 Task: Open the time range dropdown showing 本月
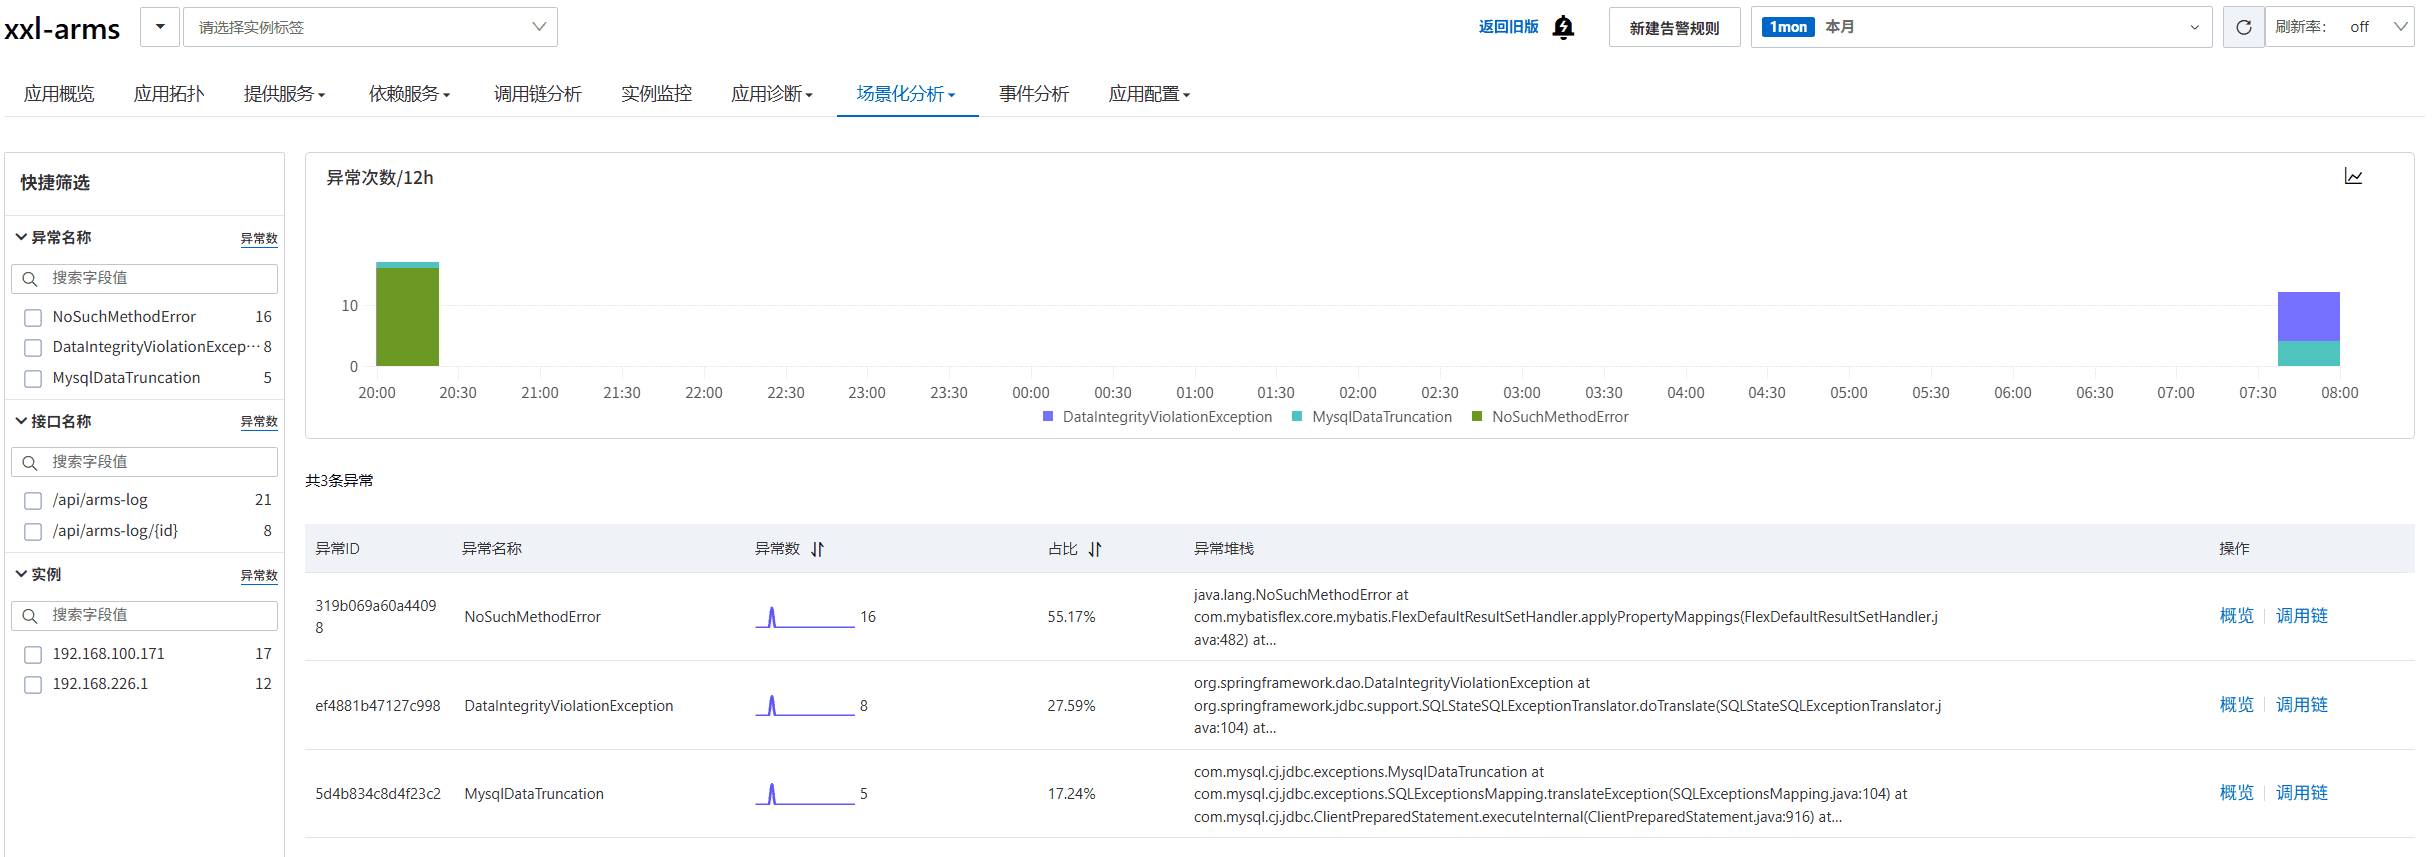tap(1981, 27)
